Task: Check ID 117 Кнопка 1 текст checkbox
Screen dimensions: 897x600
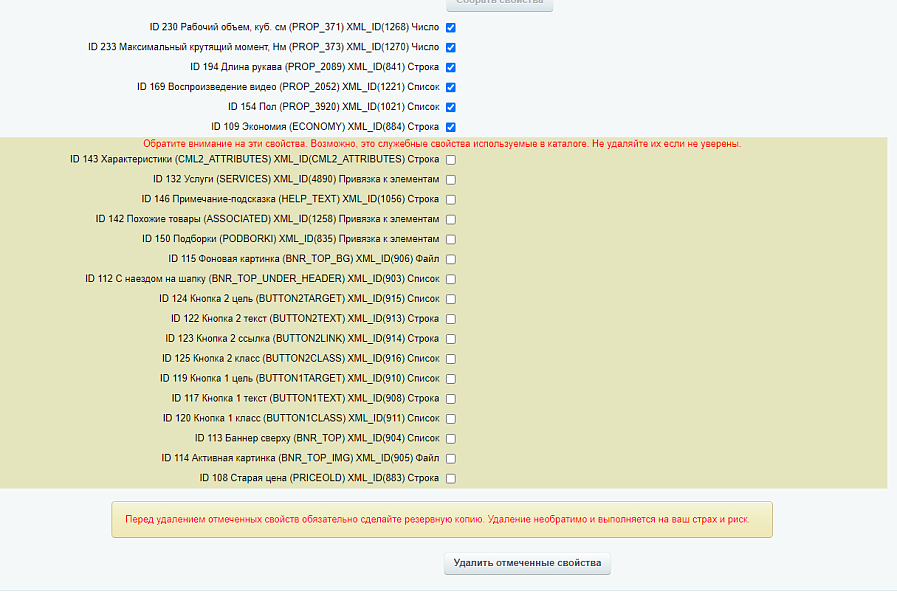Action: point(451,399)
